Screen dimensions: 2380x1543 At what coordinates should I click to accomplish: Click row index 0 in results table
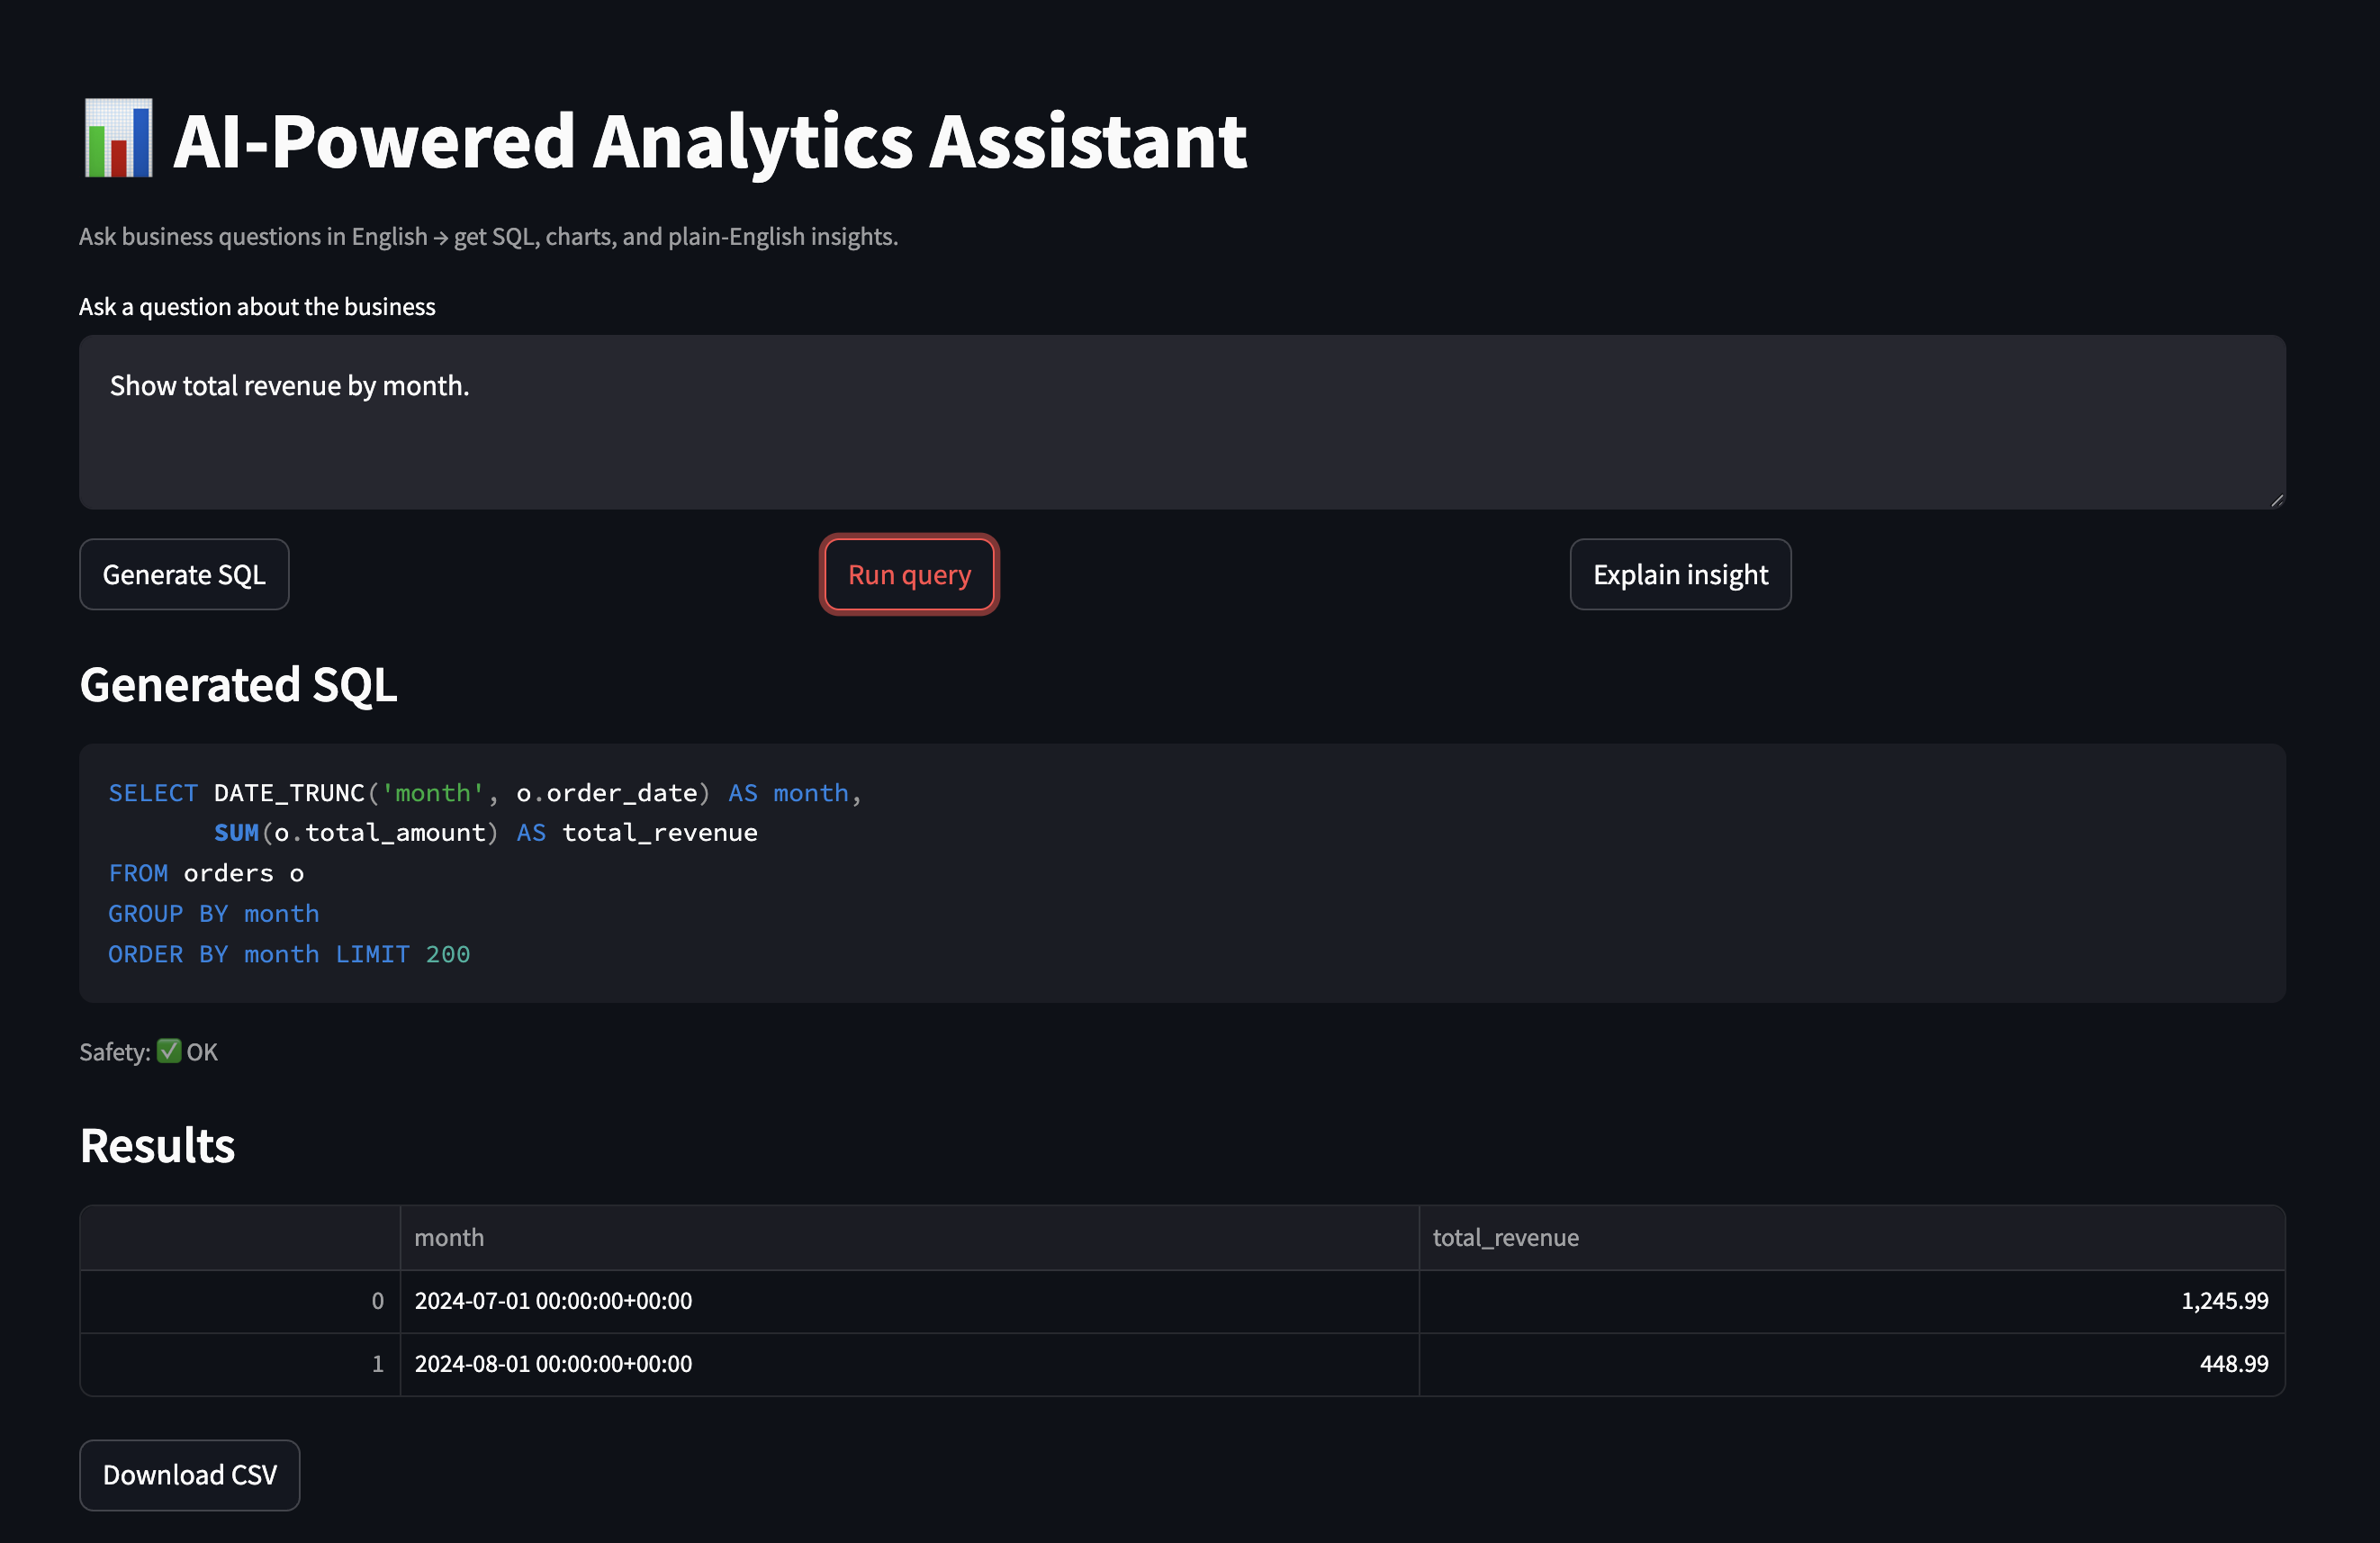pyautogui.click(x=241, y=1300)
